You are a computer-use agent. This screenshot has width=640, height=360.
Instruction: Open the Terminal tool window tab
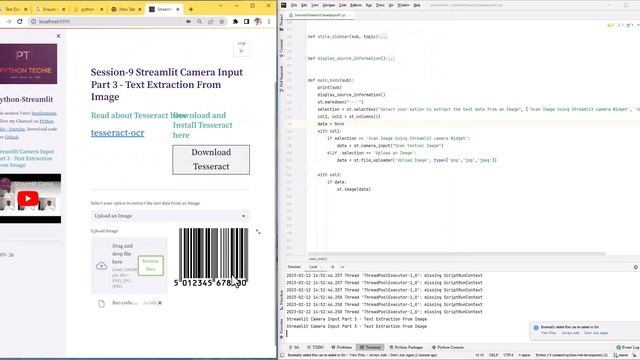(x=370, y=347)
